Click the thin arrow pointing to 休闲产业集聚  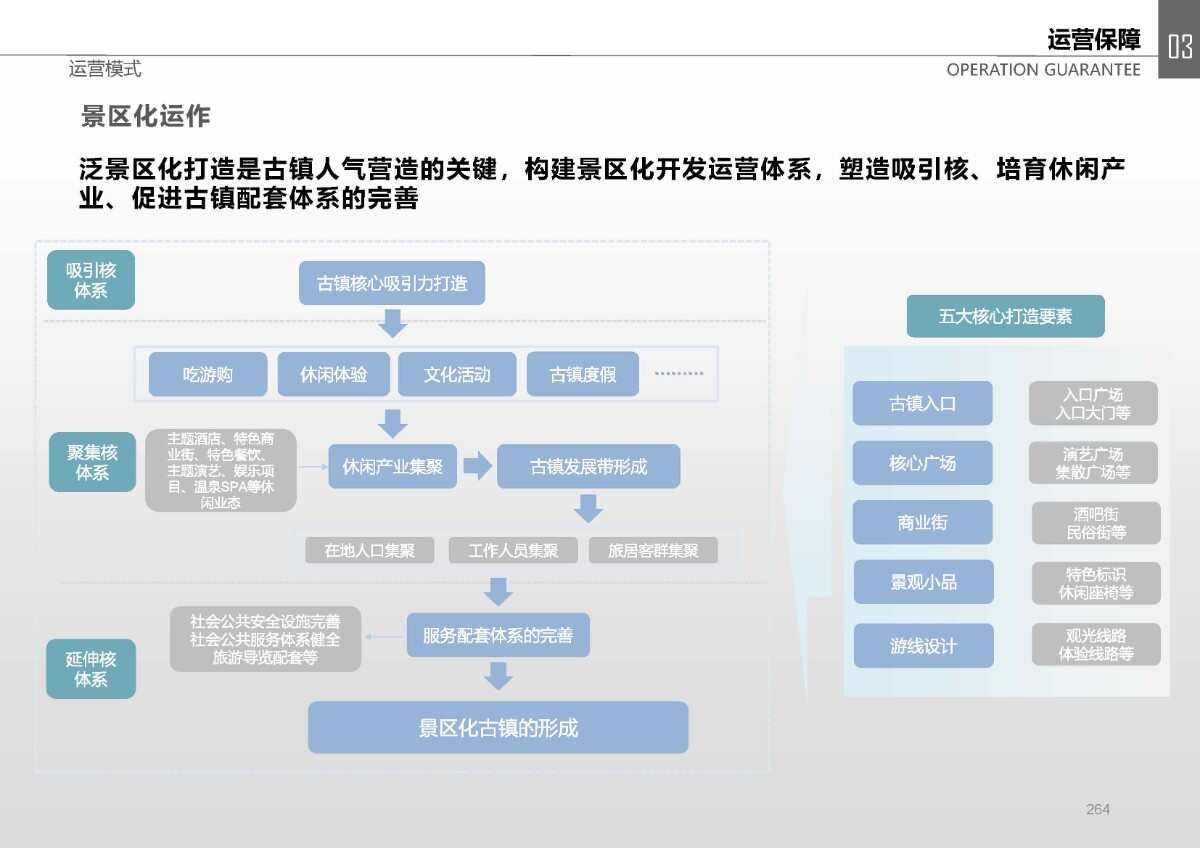point(314,466)
